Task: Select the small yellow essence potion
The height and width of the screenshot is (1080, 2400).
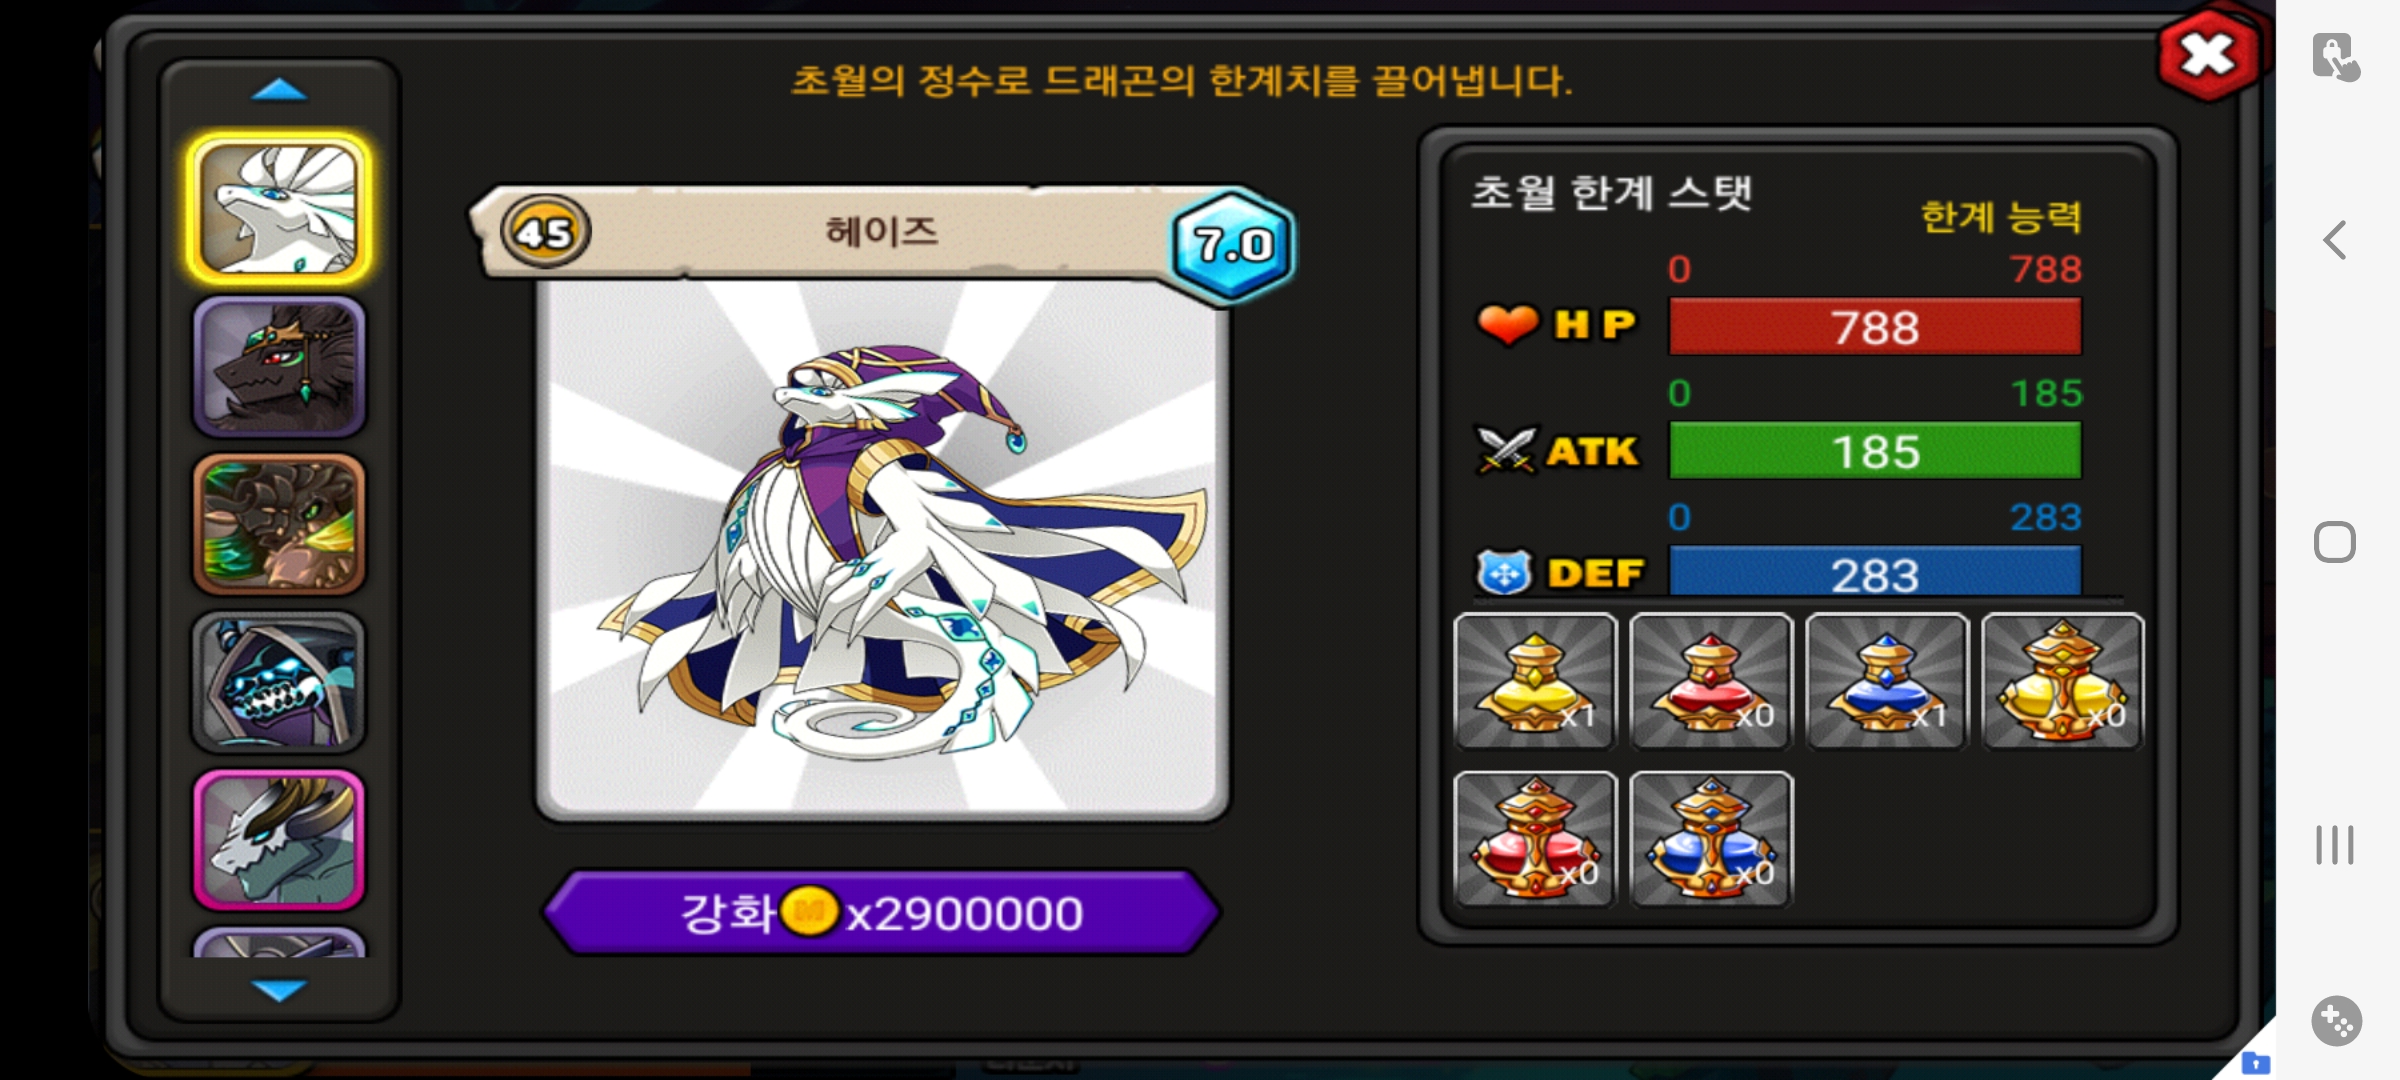Action: point(1535,681)
